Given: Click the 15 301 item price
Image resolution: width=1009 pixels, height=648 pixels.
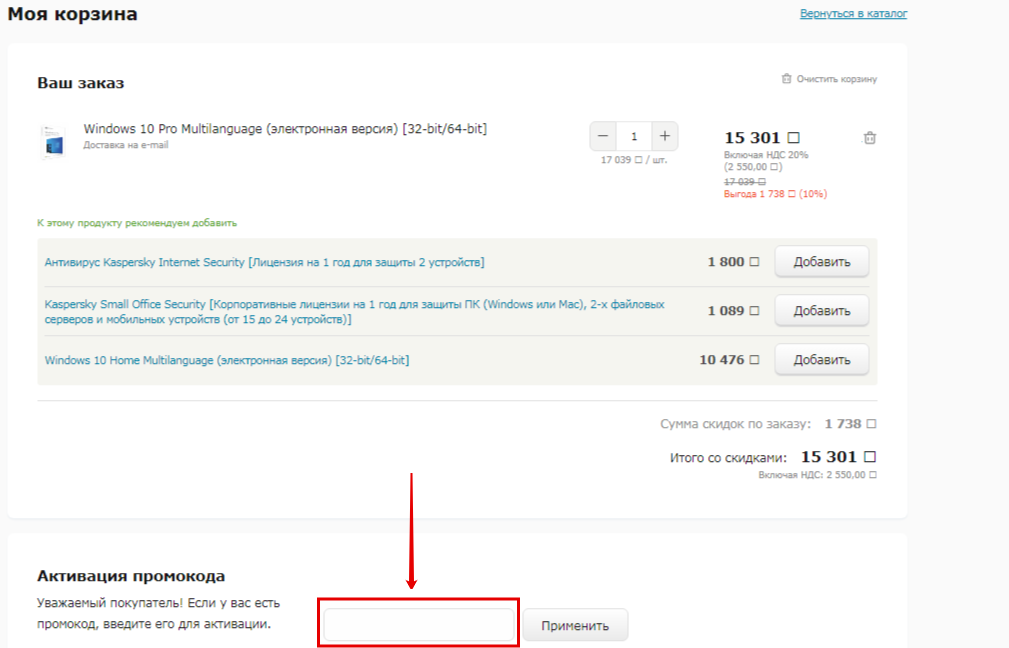Looking at the screenshot, I should click(762, 138).
